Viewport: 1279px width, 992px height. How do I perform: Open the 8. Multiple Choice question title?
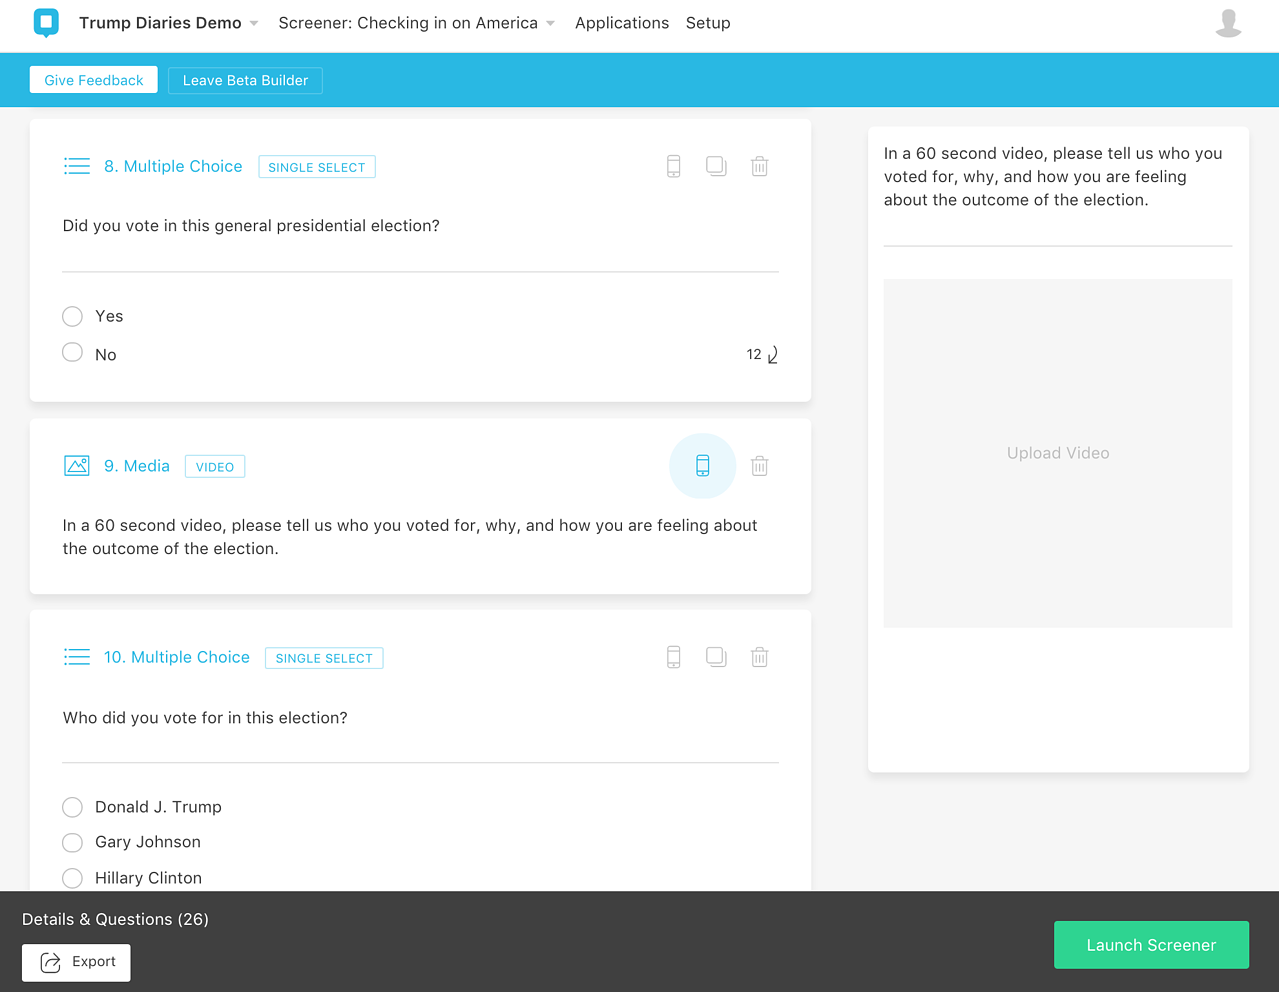tap(173, 166)
